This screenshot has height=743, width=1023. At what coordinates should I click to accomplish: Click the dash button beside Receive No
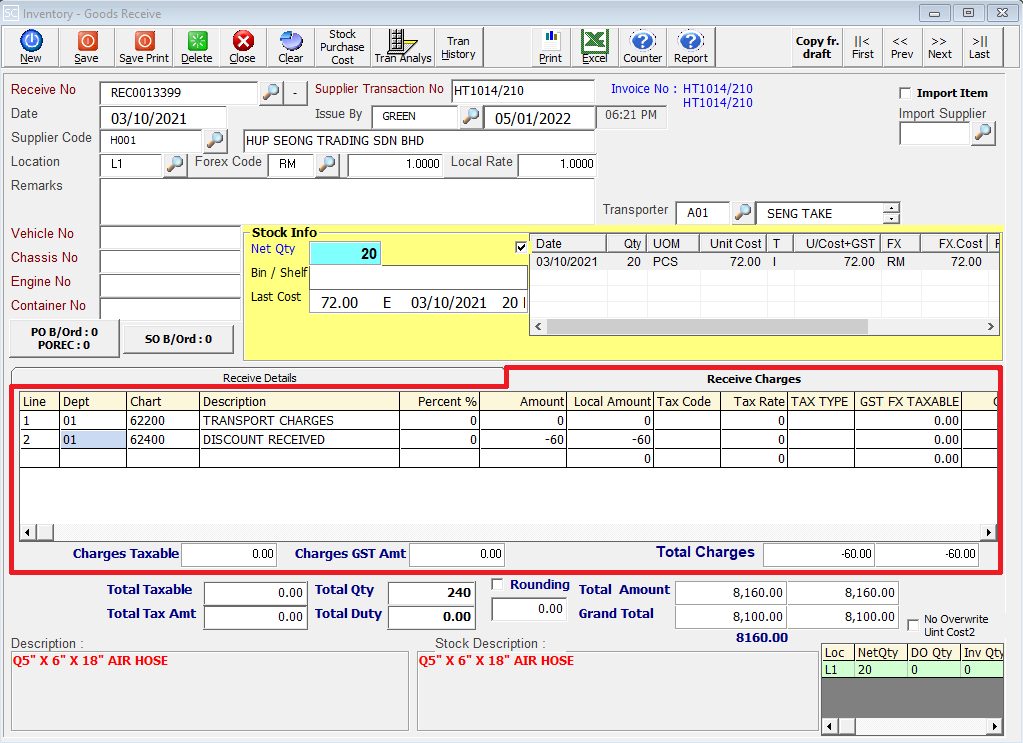(296, 93)
